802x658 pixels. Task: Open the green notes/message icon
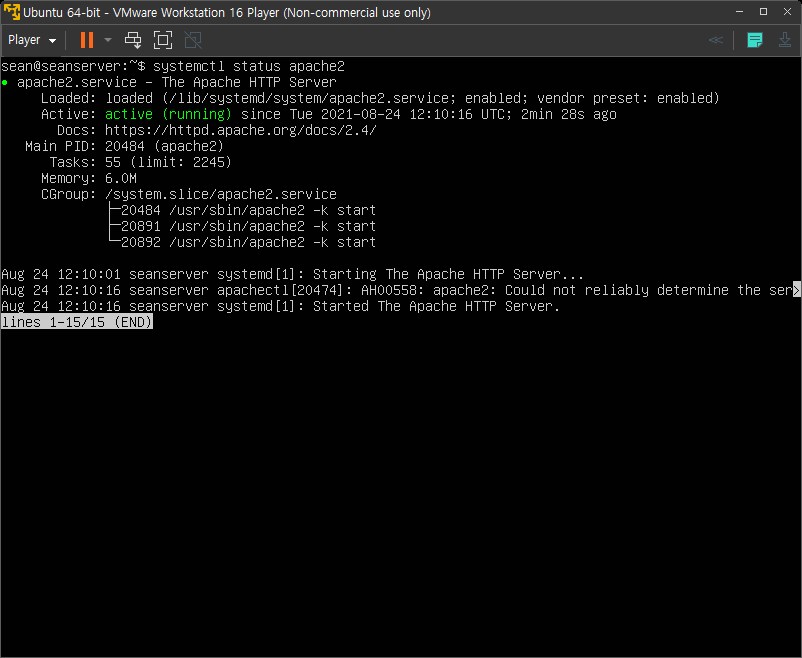tap(754, 40)
